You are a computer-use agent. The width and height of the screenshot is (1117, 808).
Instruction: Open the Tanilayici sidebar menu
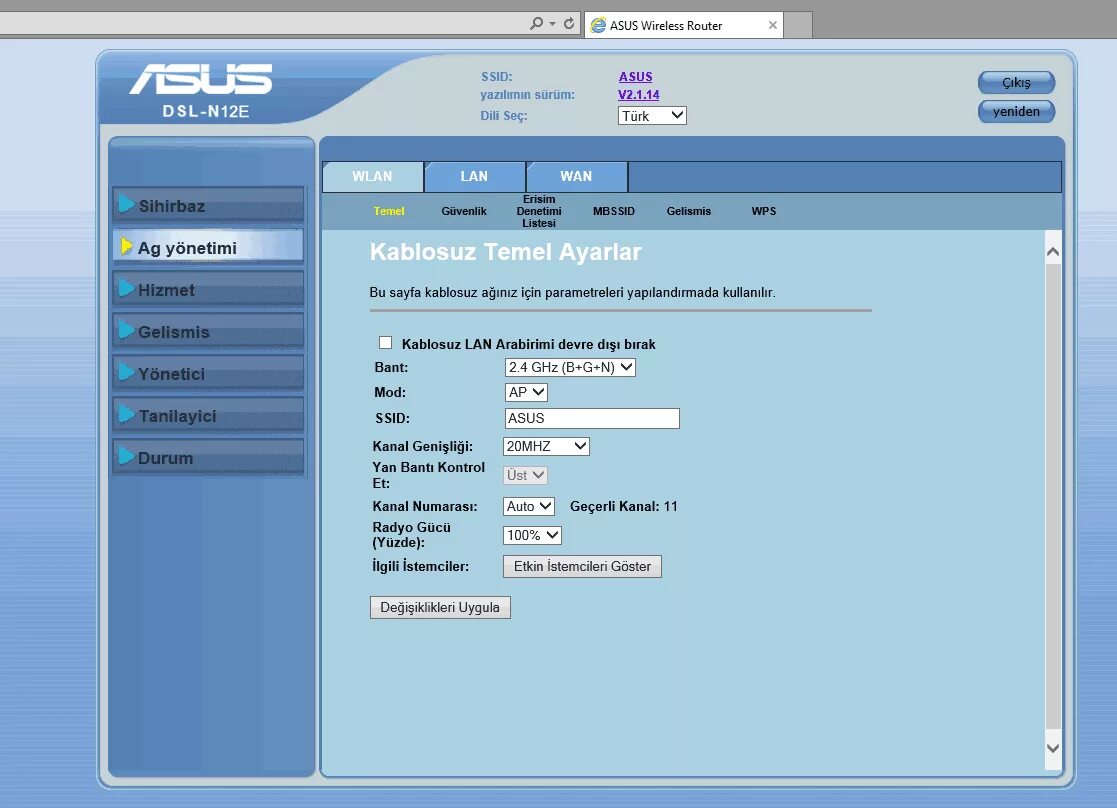coord(208,415)
